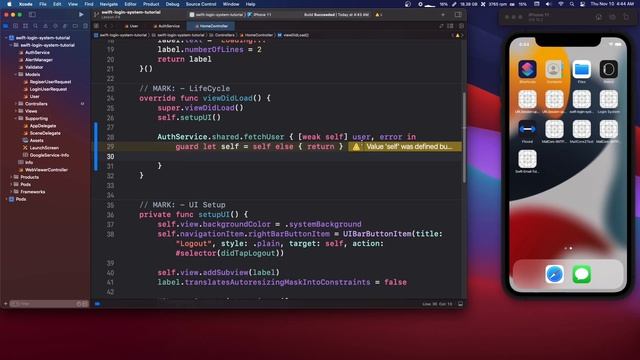The height and width of the screenshot is (360, 640).
Task: Open the macOS Spotlight search icon
Action: tap(572, 4)
